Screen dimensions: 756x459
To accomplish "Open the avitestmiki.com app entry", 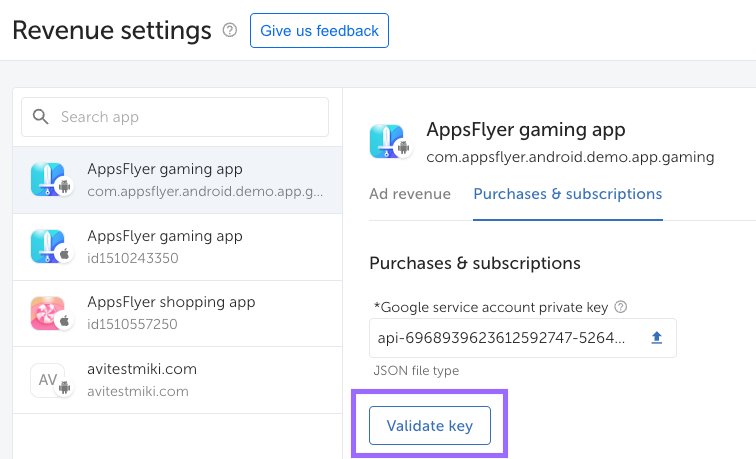I will 142,379.
